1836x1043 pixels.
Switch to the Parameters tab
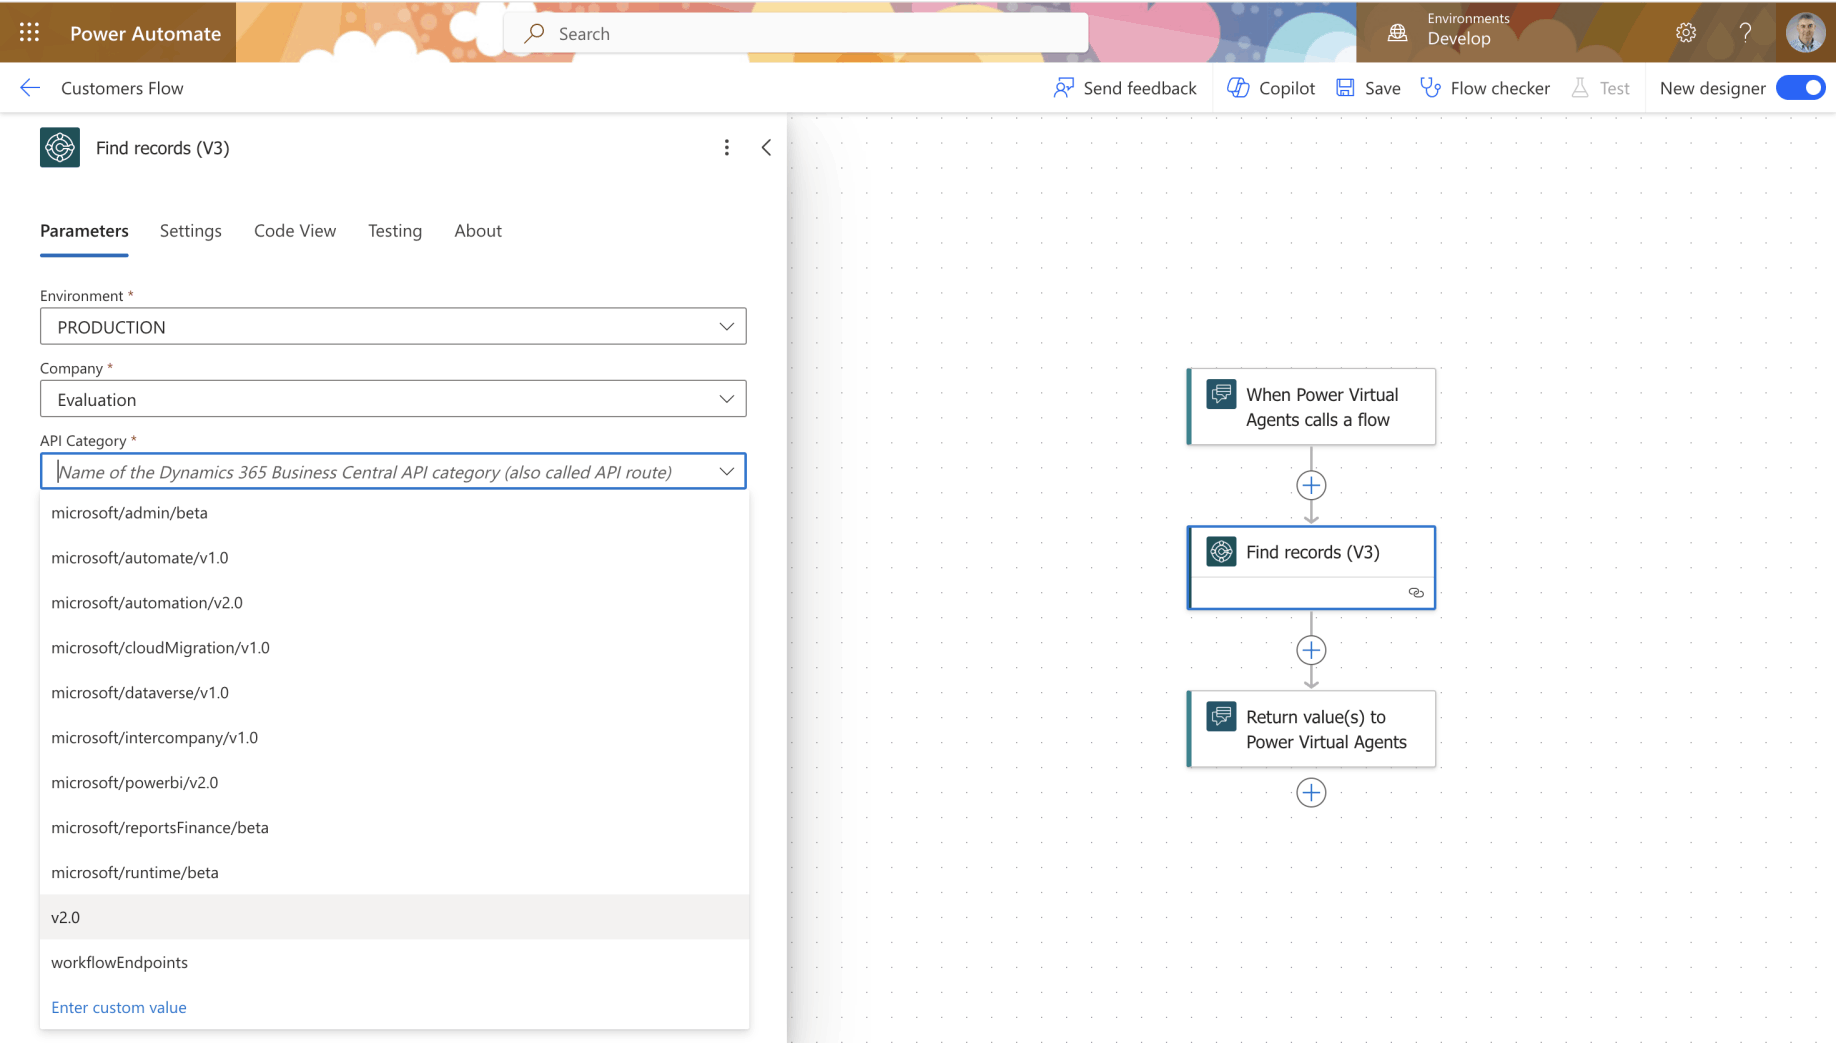point(84,231)
